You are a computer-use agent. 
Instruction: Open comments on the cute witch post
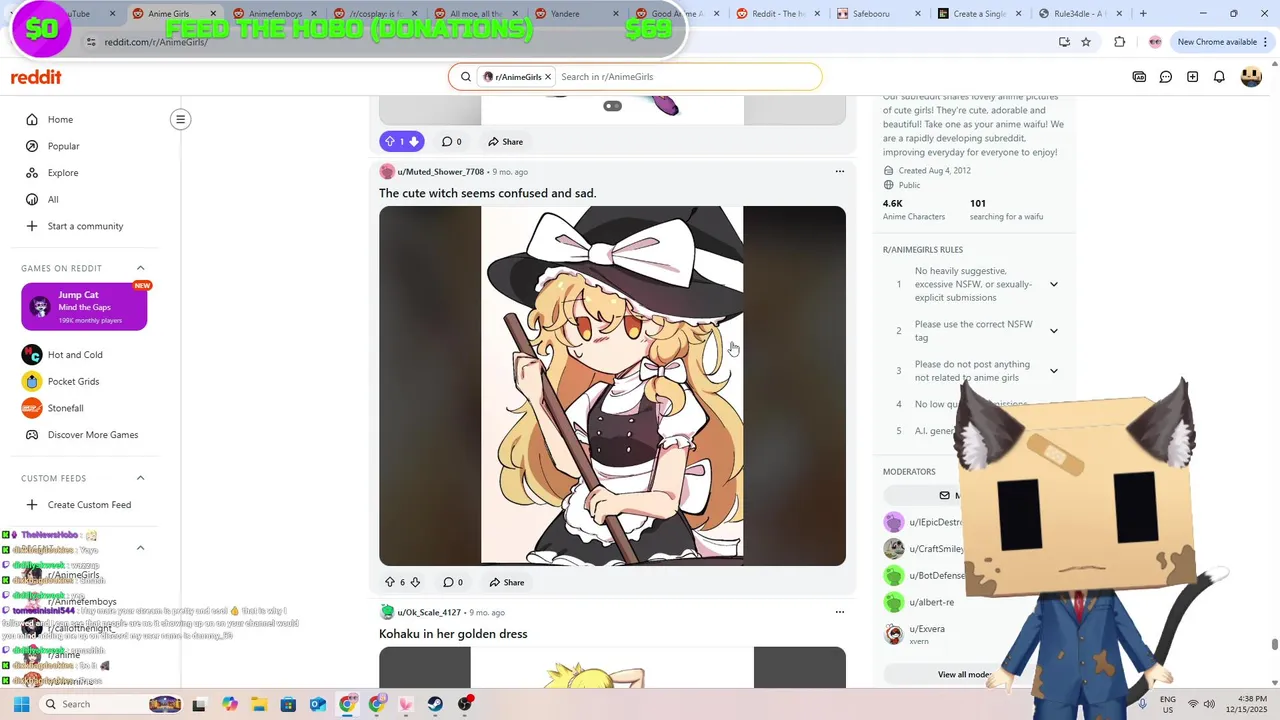click(x=452, y=582)
